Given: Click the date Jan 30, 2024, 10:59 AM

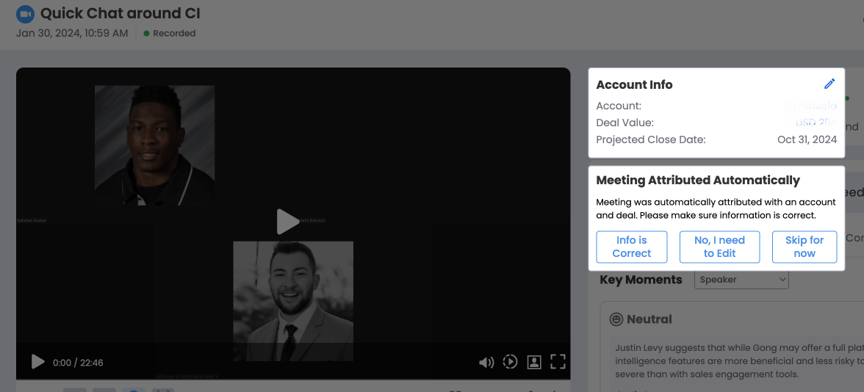Looking at the screenshot, I should (x=72, y=33).
